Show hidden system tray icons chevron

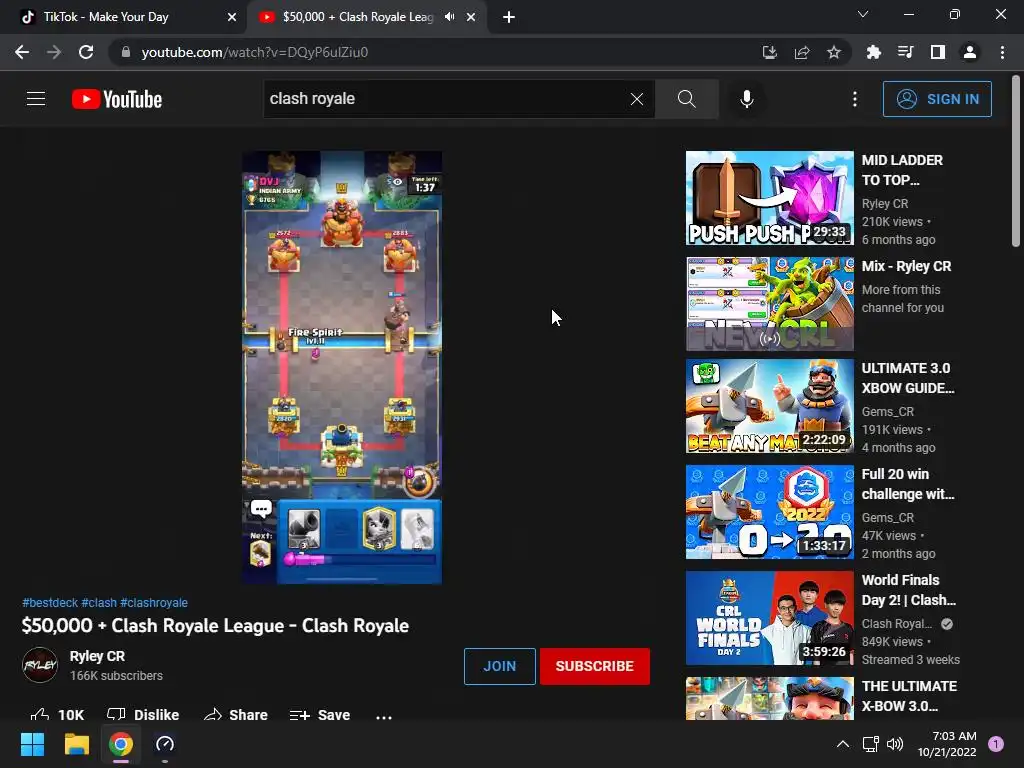pos(843,744)
